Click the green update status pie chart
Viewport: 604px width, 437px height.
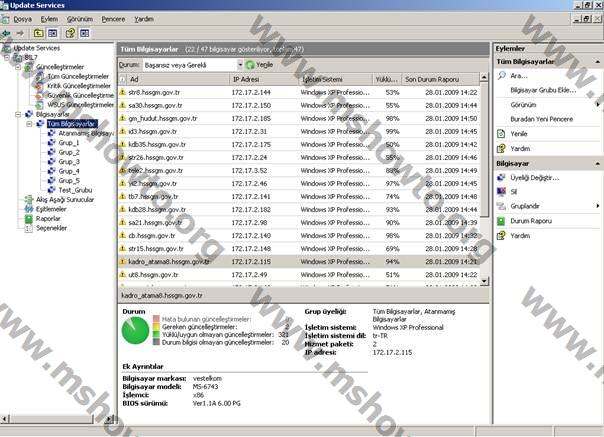click(x=135, y=330)
